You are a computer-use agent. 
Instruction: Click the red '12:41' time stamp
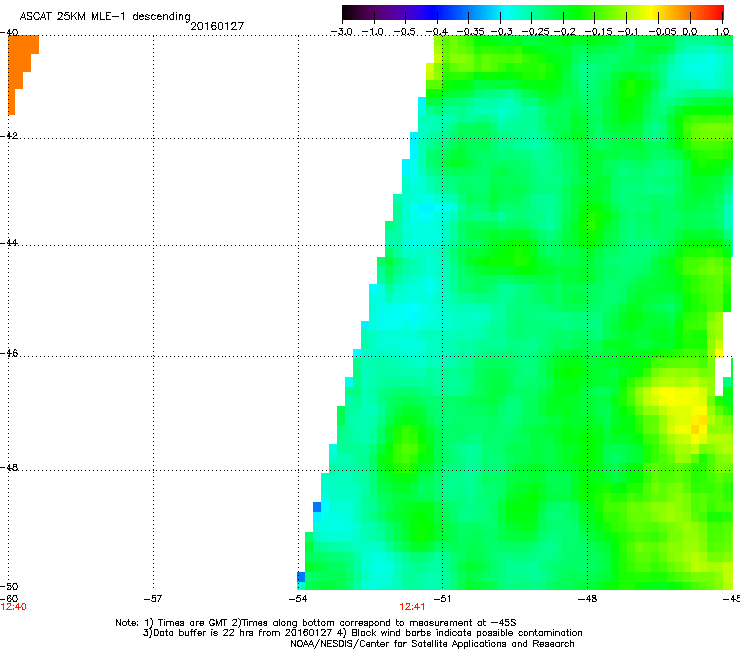[x=412, y=607]
